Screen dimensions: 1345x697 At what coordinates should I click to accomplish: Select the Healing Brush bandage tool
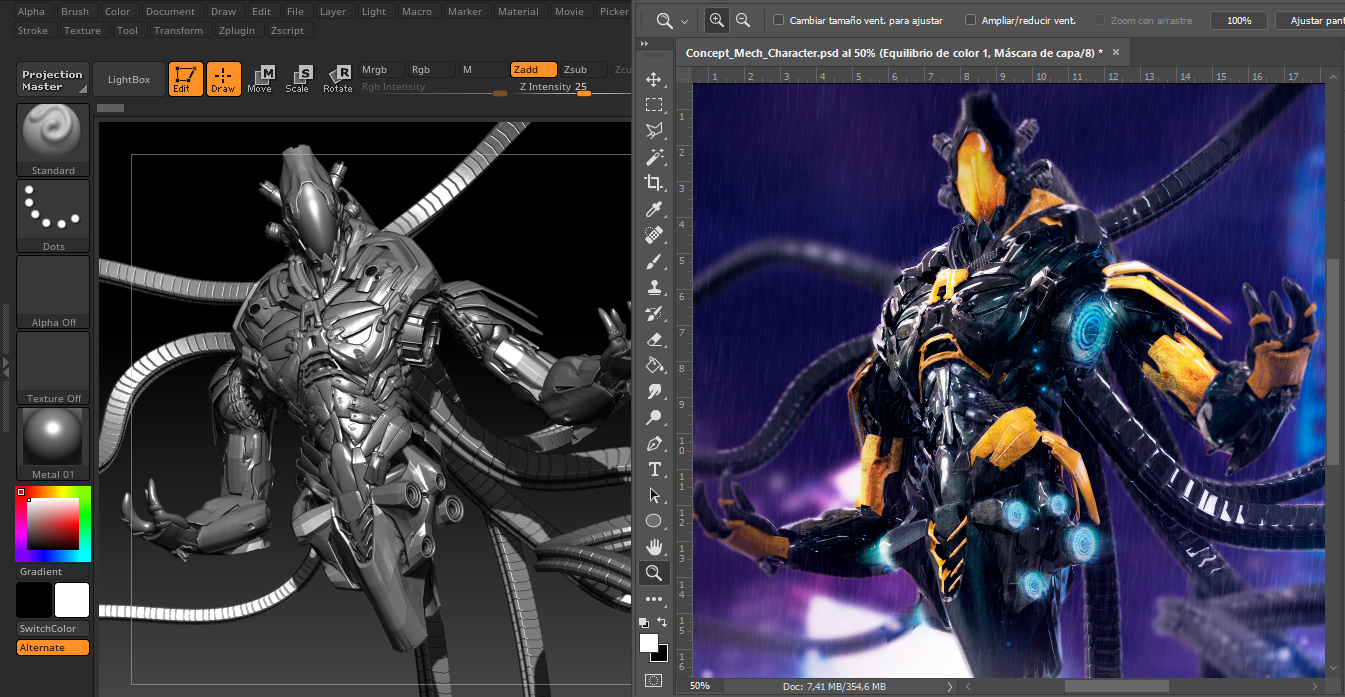654,235
